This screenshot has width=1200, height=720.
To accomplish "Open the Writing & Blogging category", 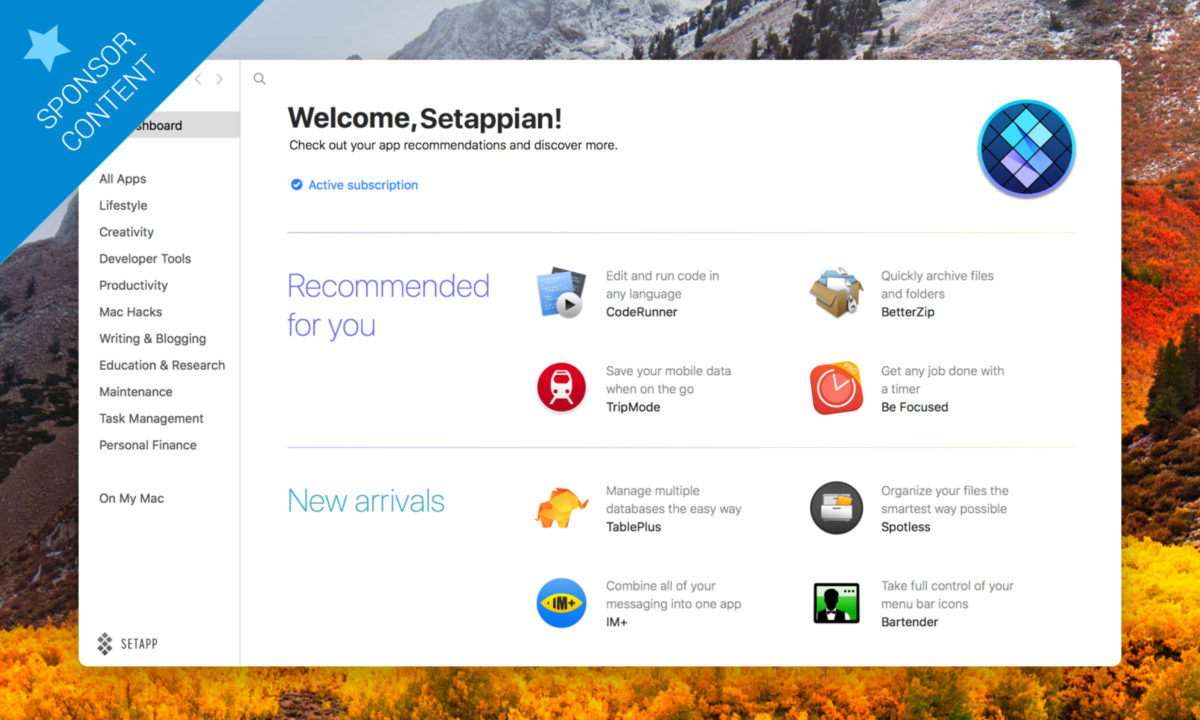I will (x=152, y=339).
